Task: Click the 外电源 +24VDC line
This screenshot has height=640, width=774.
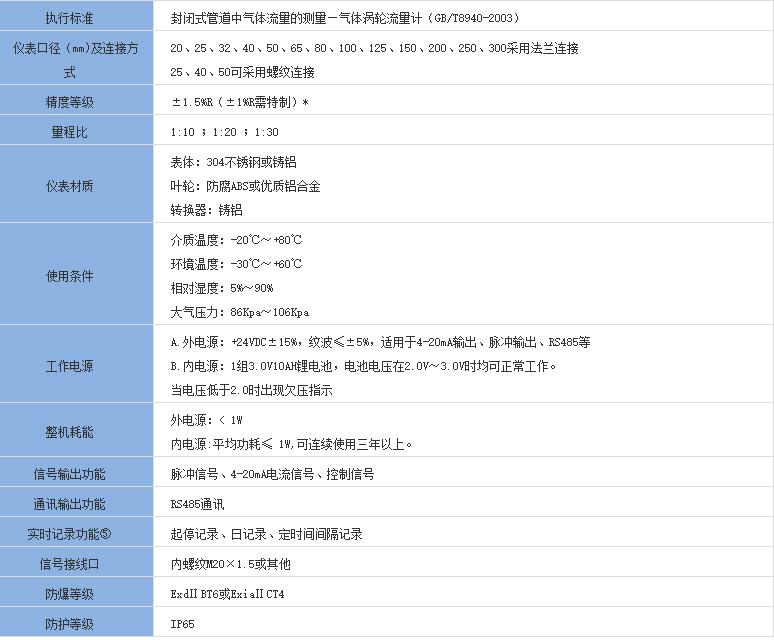Action: click(x=380, y=342)
